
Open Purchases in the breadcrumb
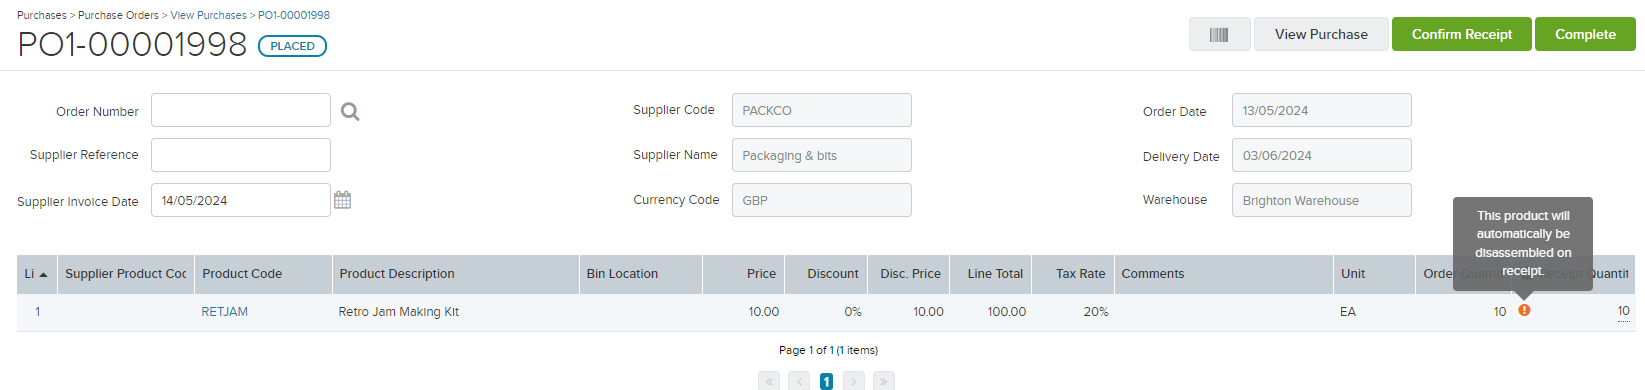(42, 15)
